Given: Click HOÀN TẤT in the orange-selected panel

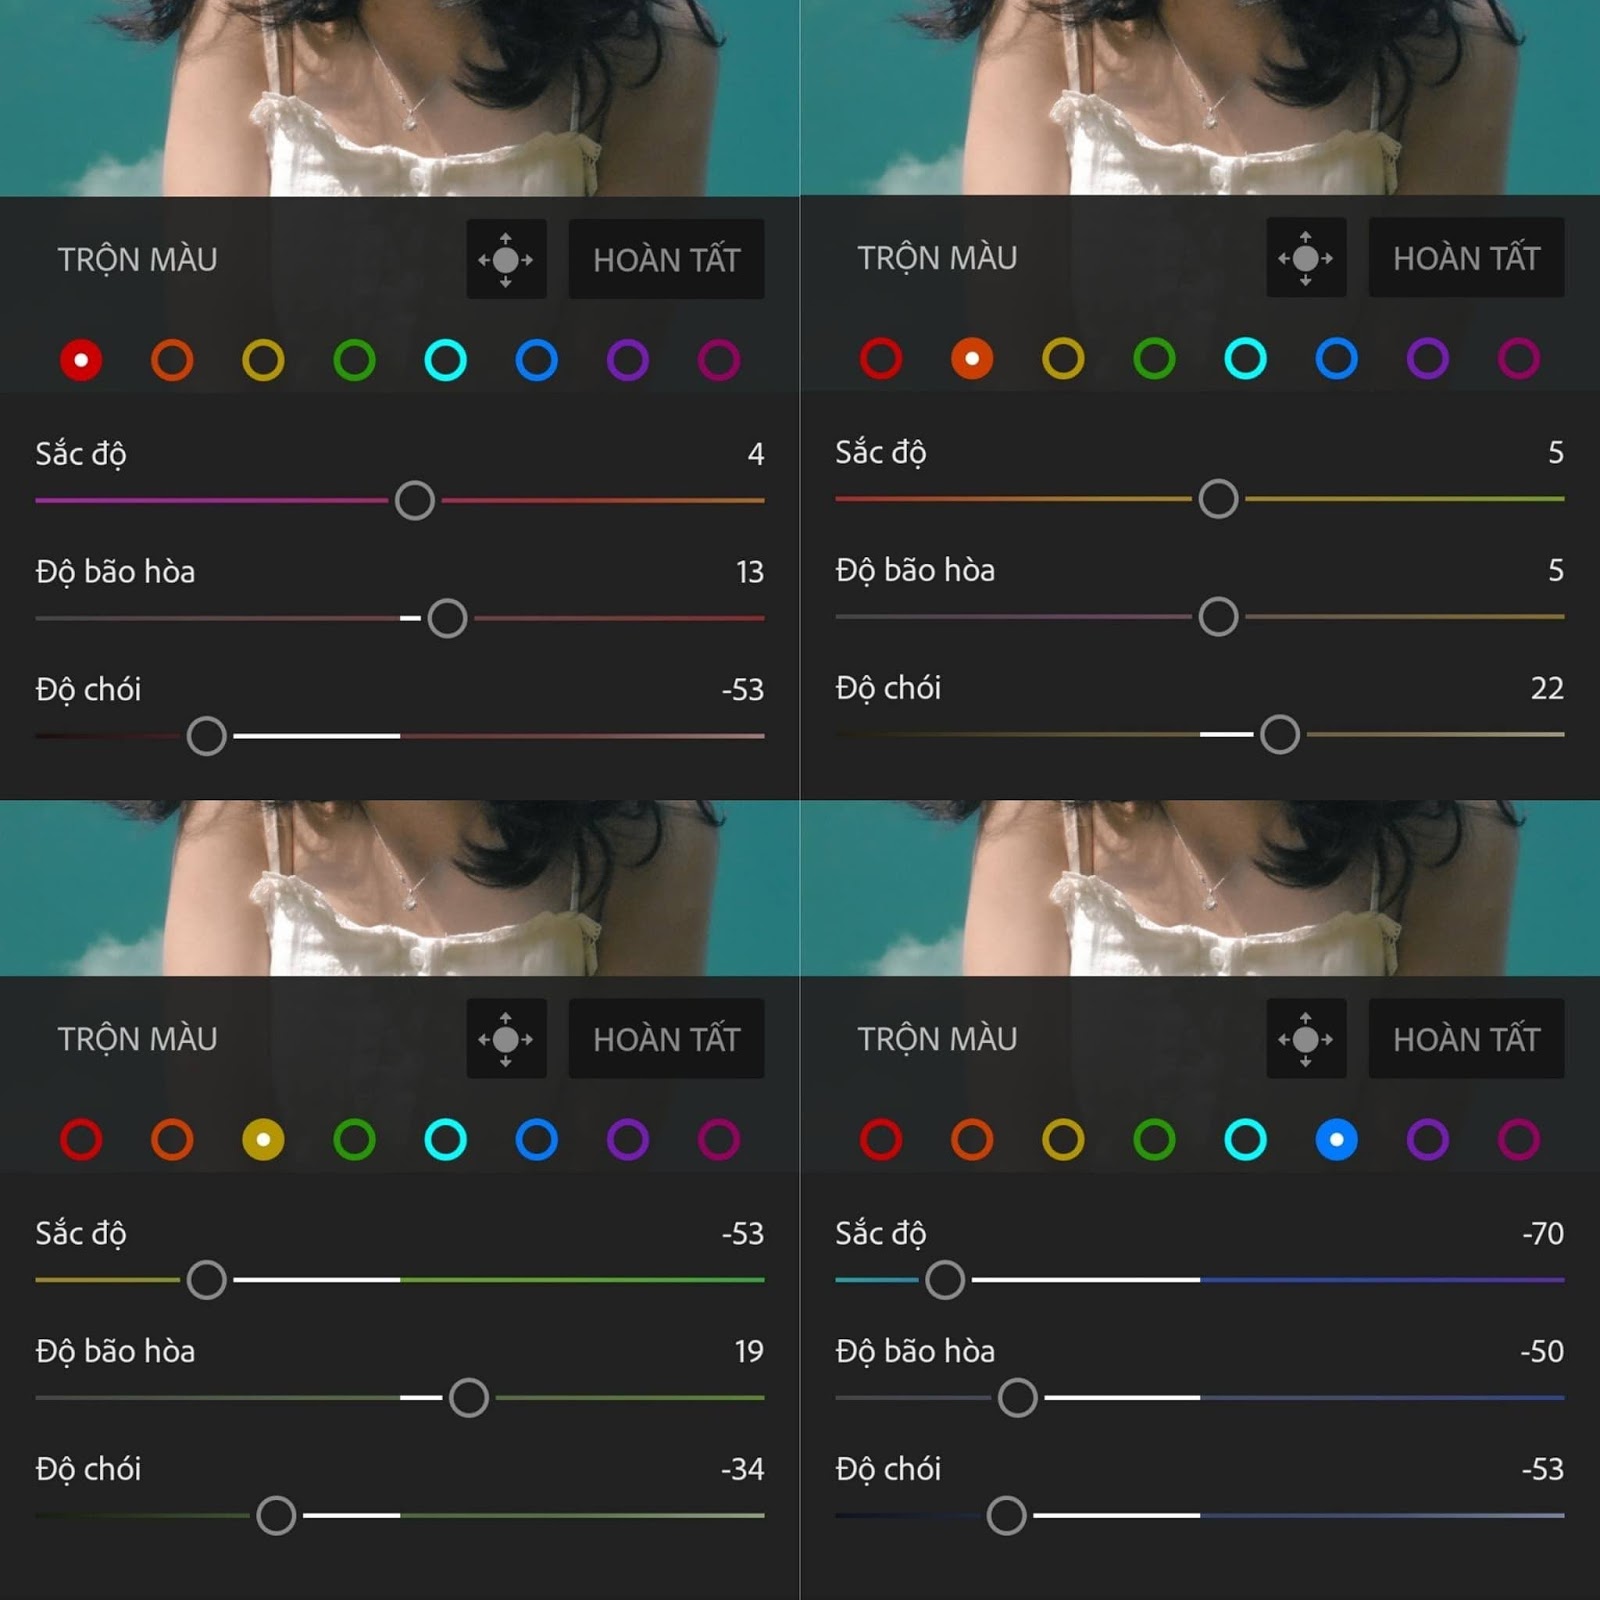Looking at the screenshot, I should pos(1466,257).
